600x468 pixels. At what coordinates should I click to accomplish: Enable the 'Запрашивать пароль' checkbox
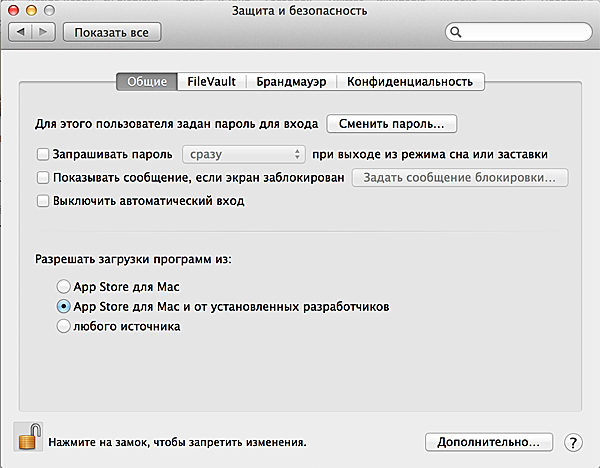click(43, 155)
